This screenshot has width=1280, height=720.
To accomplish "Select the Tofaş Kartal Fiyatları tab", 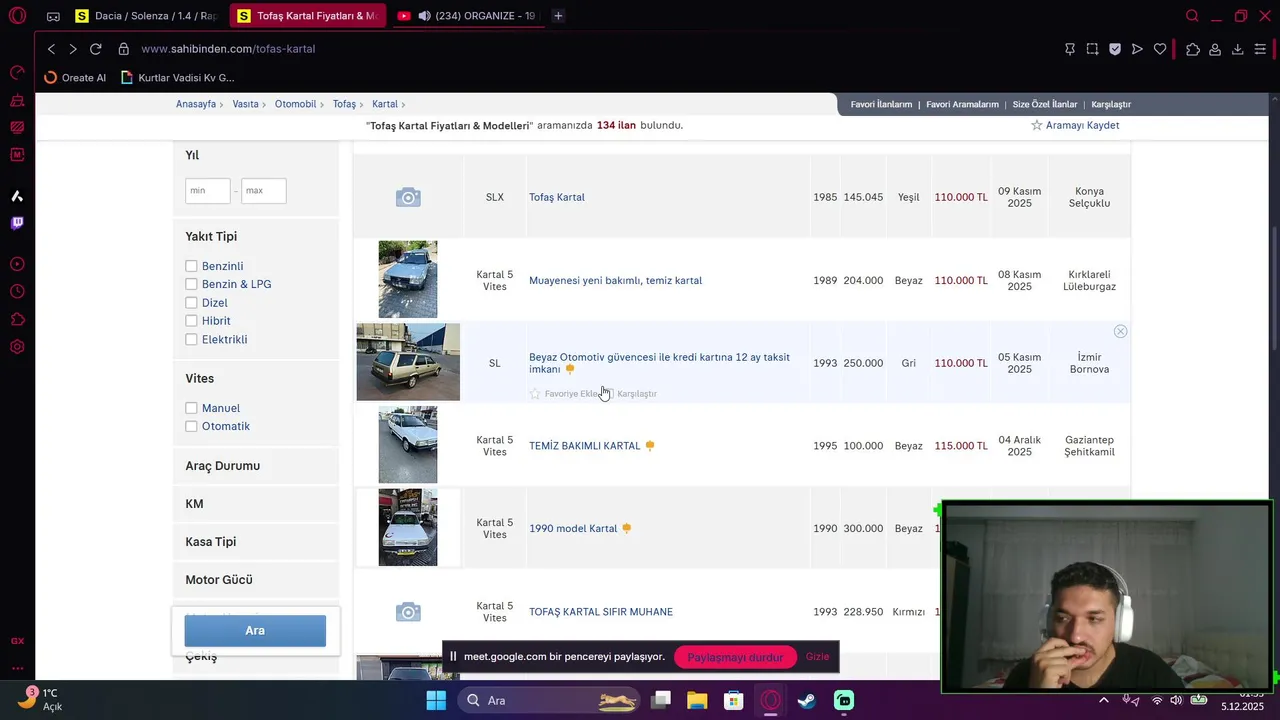I will pos(308,16).
